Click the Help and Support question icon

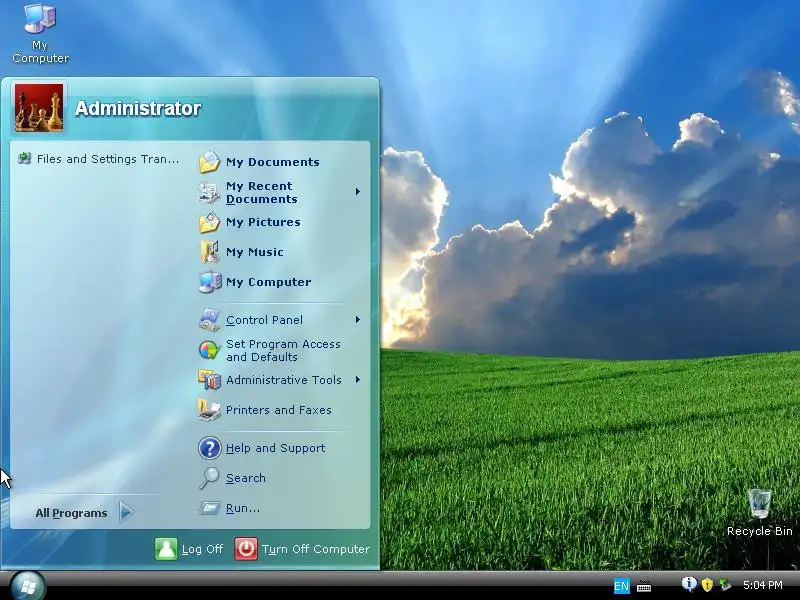click(x=209, y=448)
